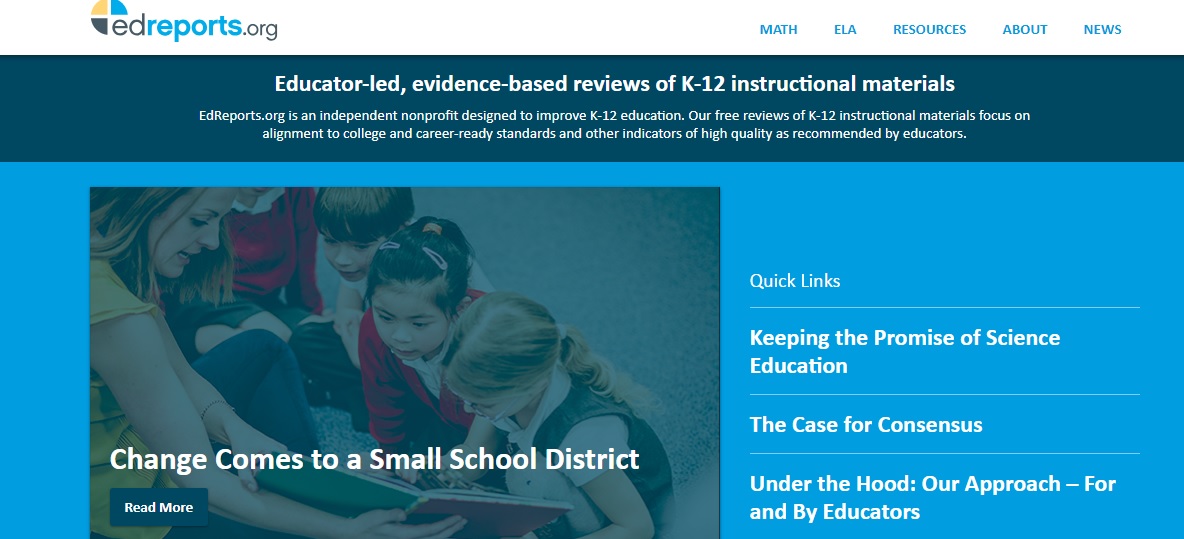
Task: Click the Educator-led, evidence-based reviews heading
Action: click(615, 83)
